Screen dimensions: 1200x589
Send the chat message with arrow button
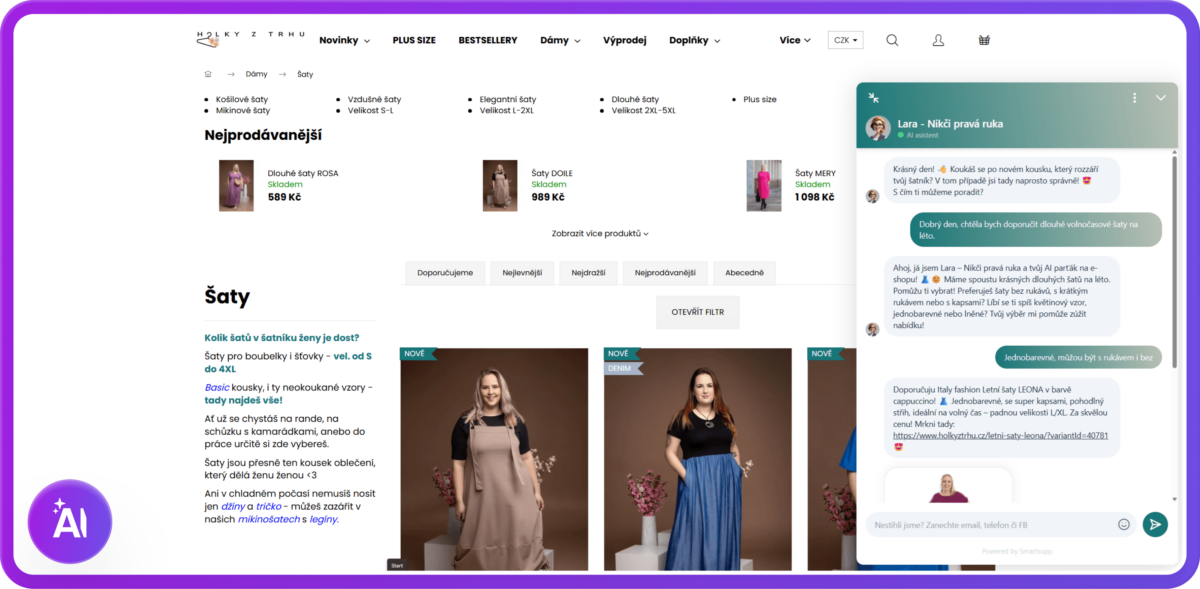[x=1155, y=524]
